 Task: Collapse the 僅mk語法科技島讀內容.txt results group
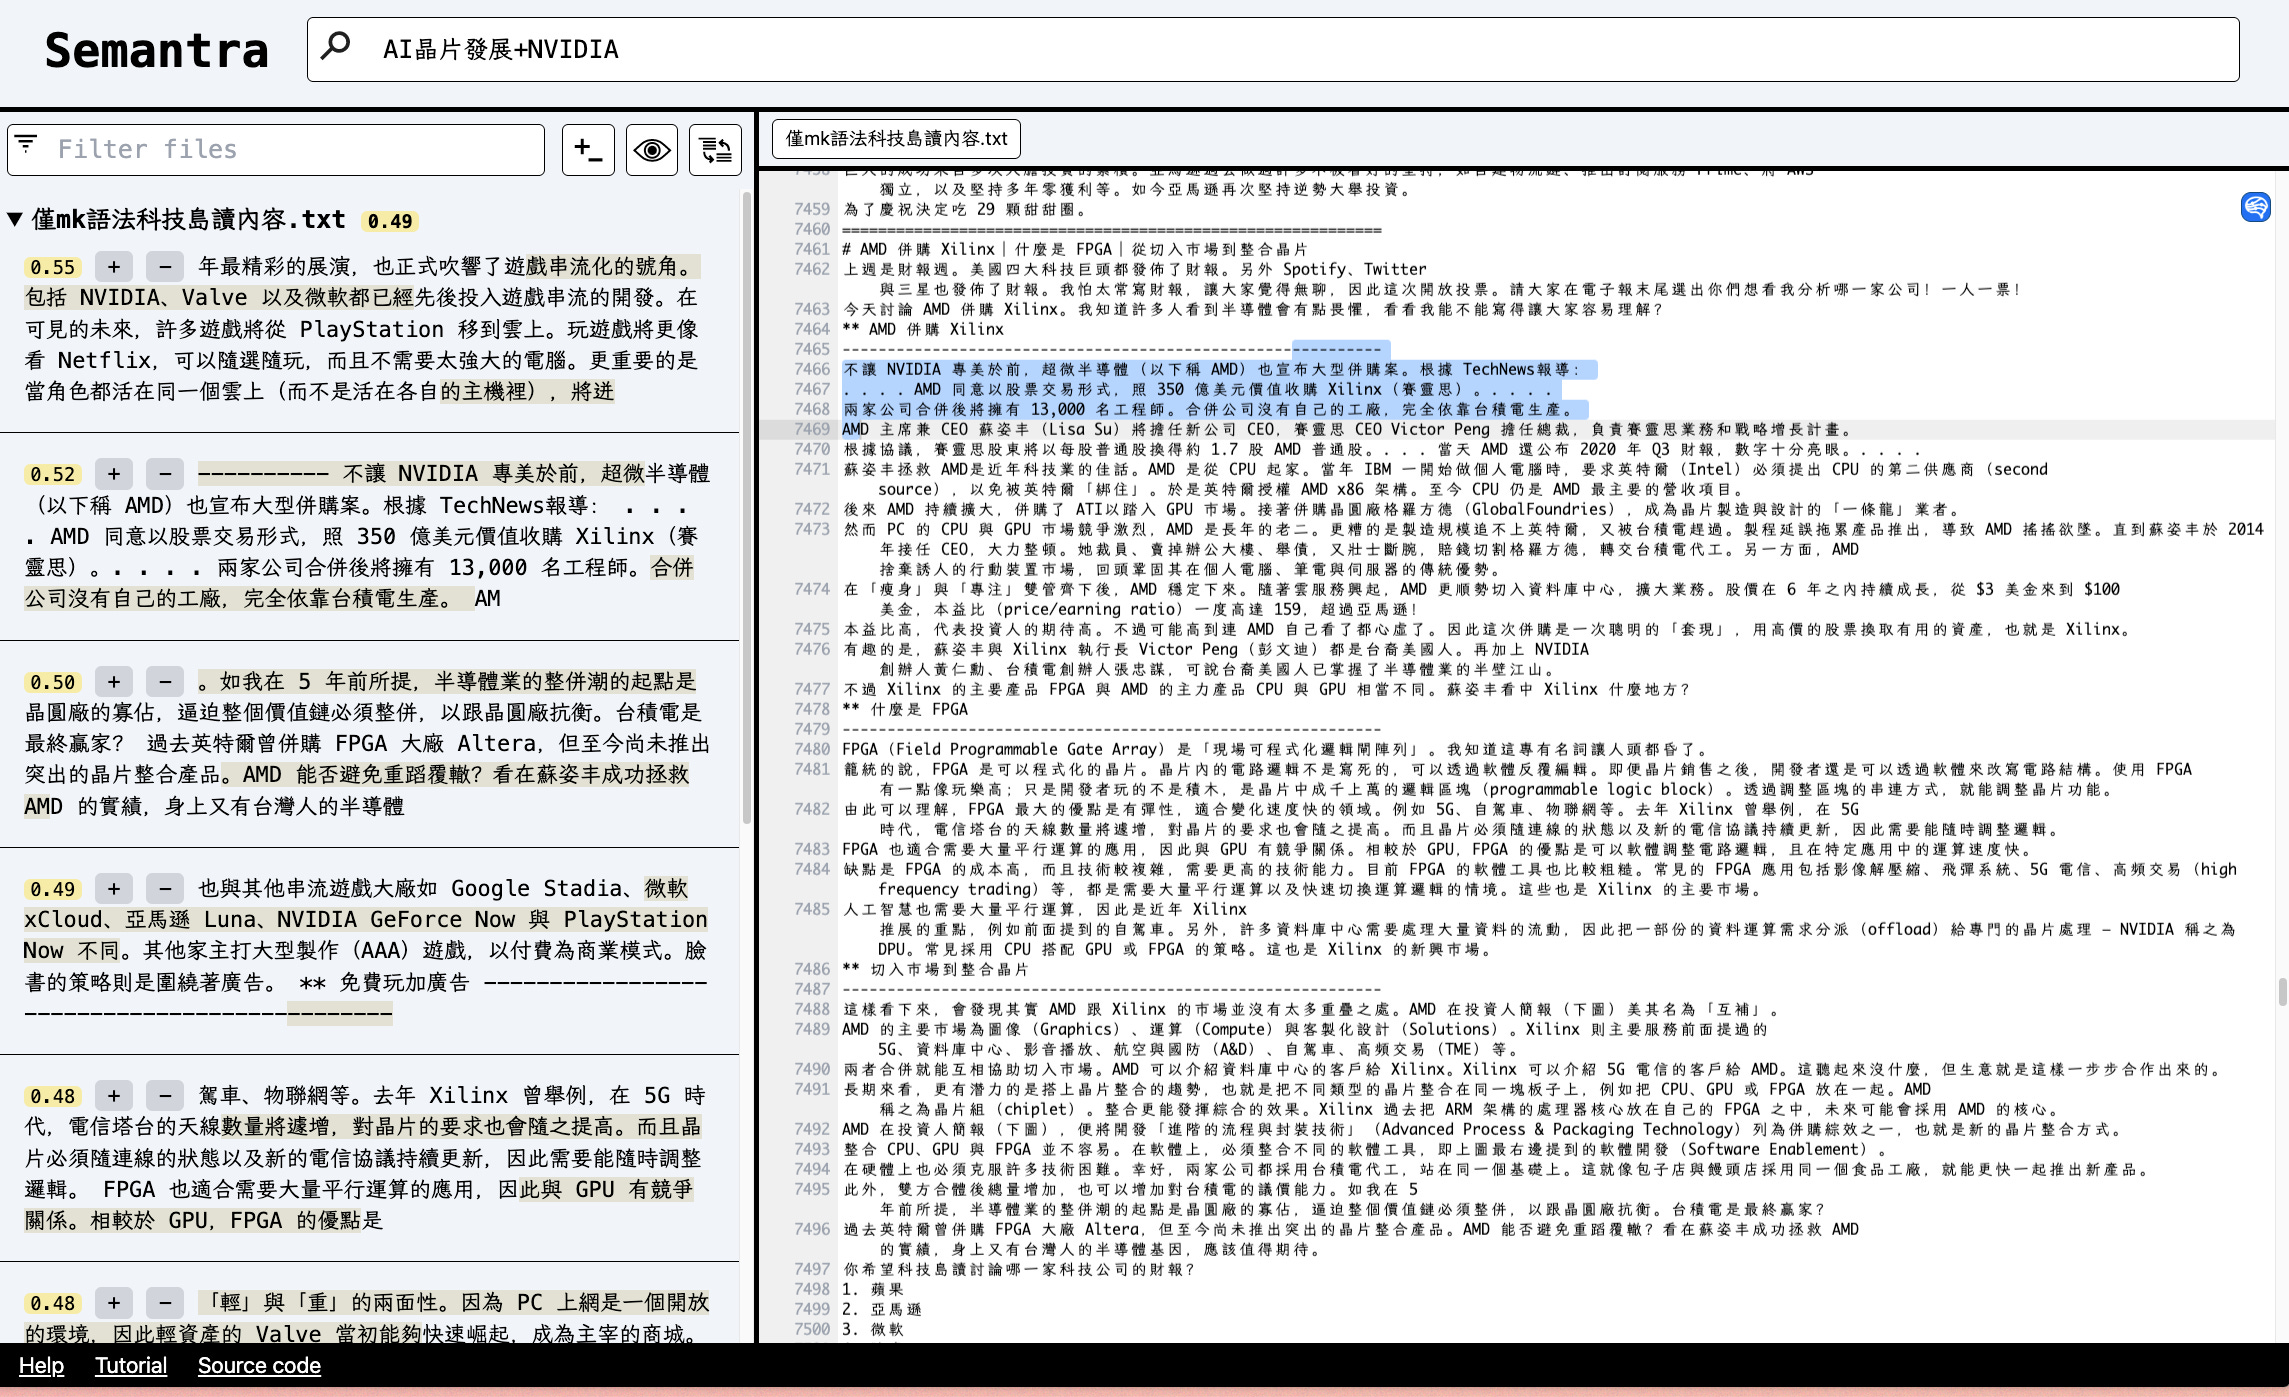point(15,220)
